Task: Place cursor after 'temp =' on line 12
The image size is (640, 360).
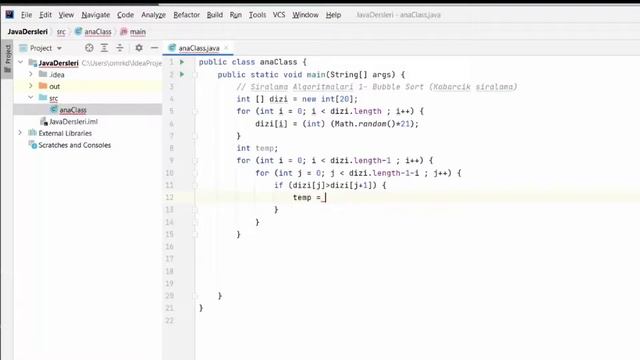Action: pyautogui.click(x=325, y=198)
